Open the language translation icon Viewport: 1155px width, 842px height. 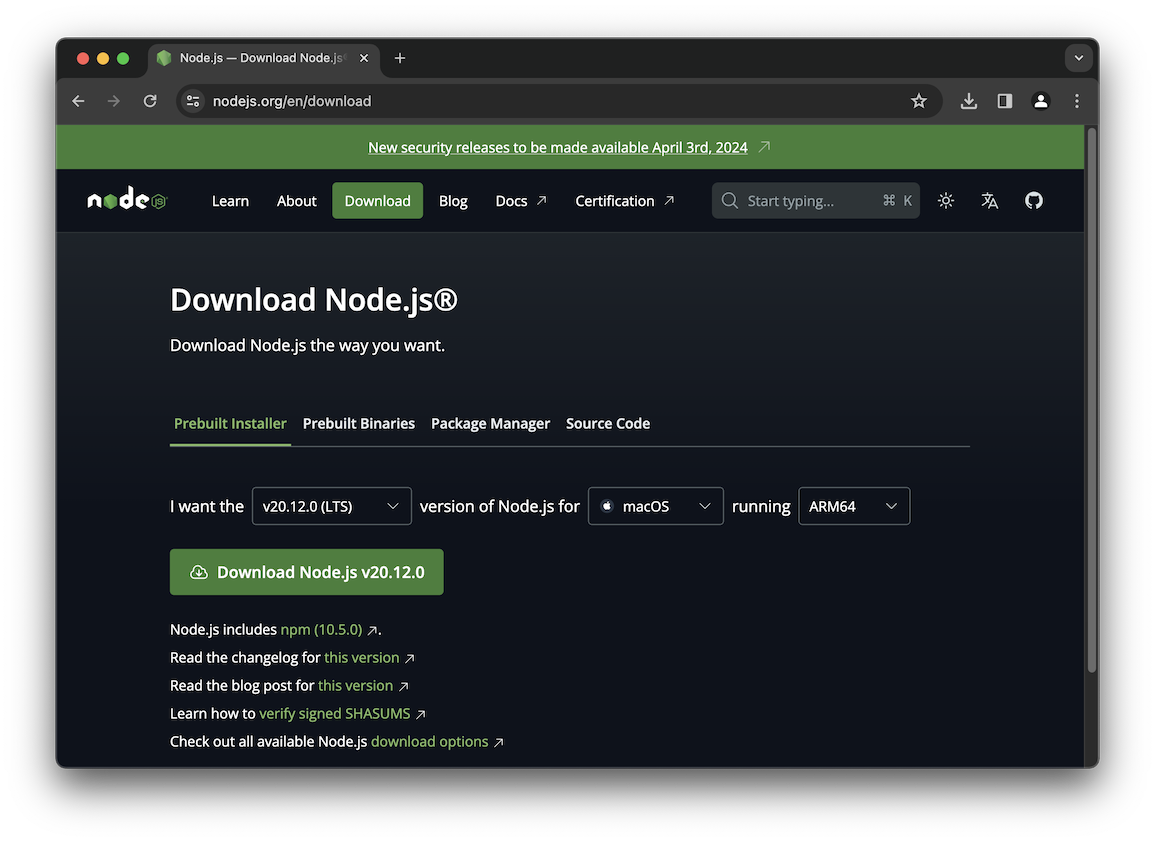[x=989, y=200]
